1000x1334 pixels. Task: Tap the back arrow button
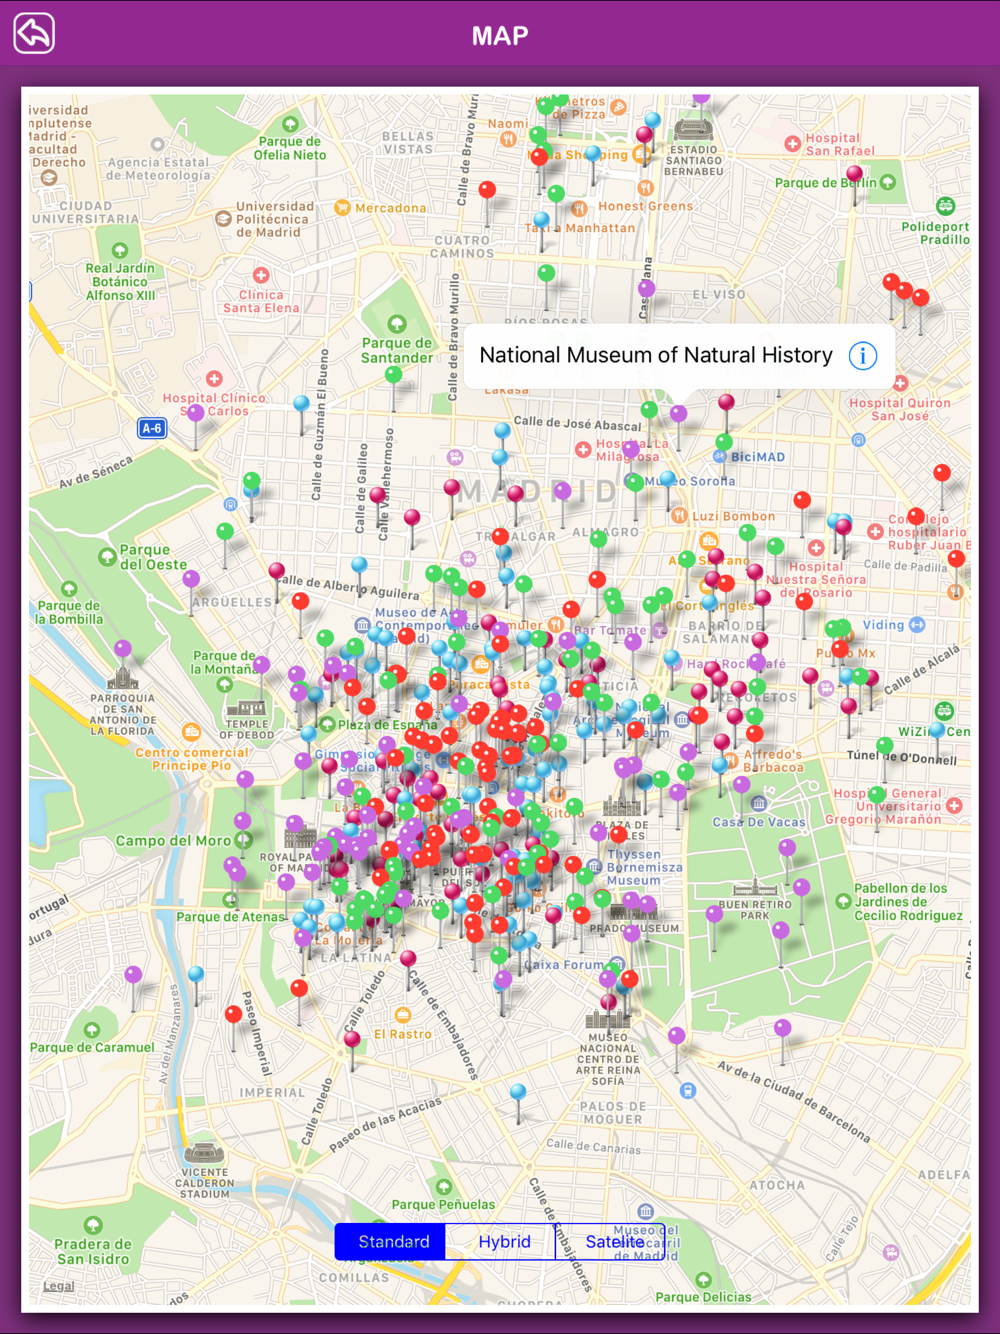tap(34, 34)
